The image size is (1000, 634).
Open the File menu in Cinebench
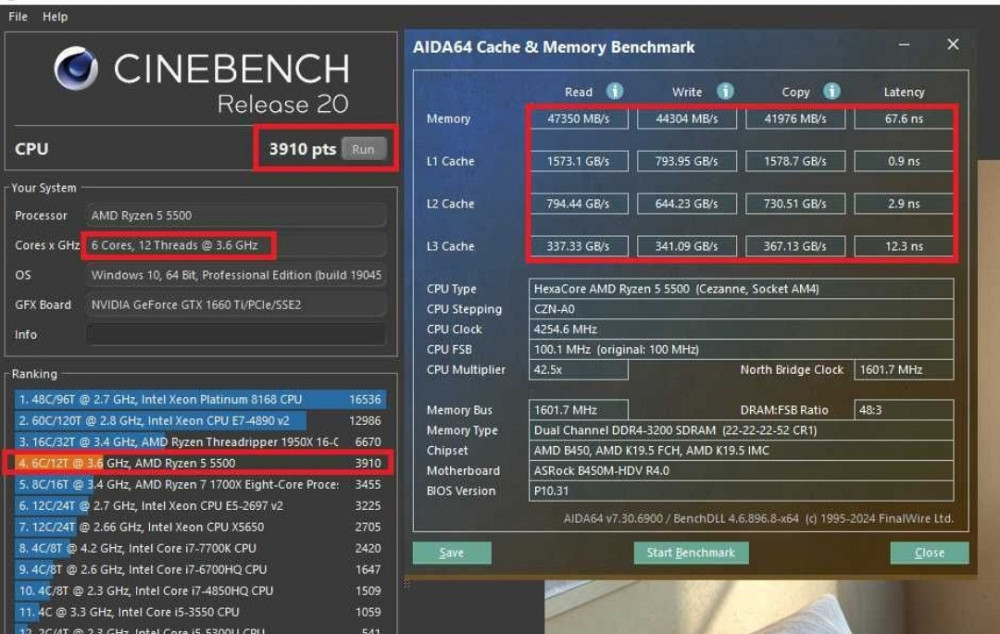click(17, 16)
